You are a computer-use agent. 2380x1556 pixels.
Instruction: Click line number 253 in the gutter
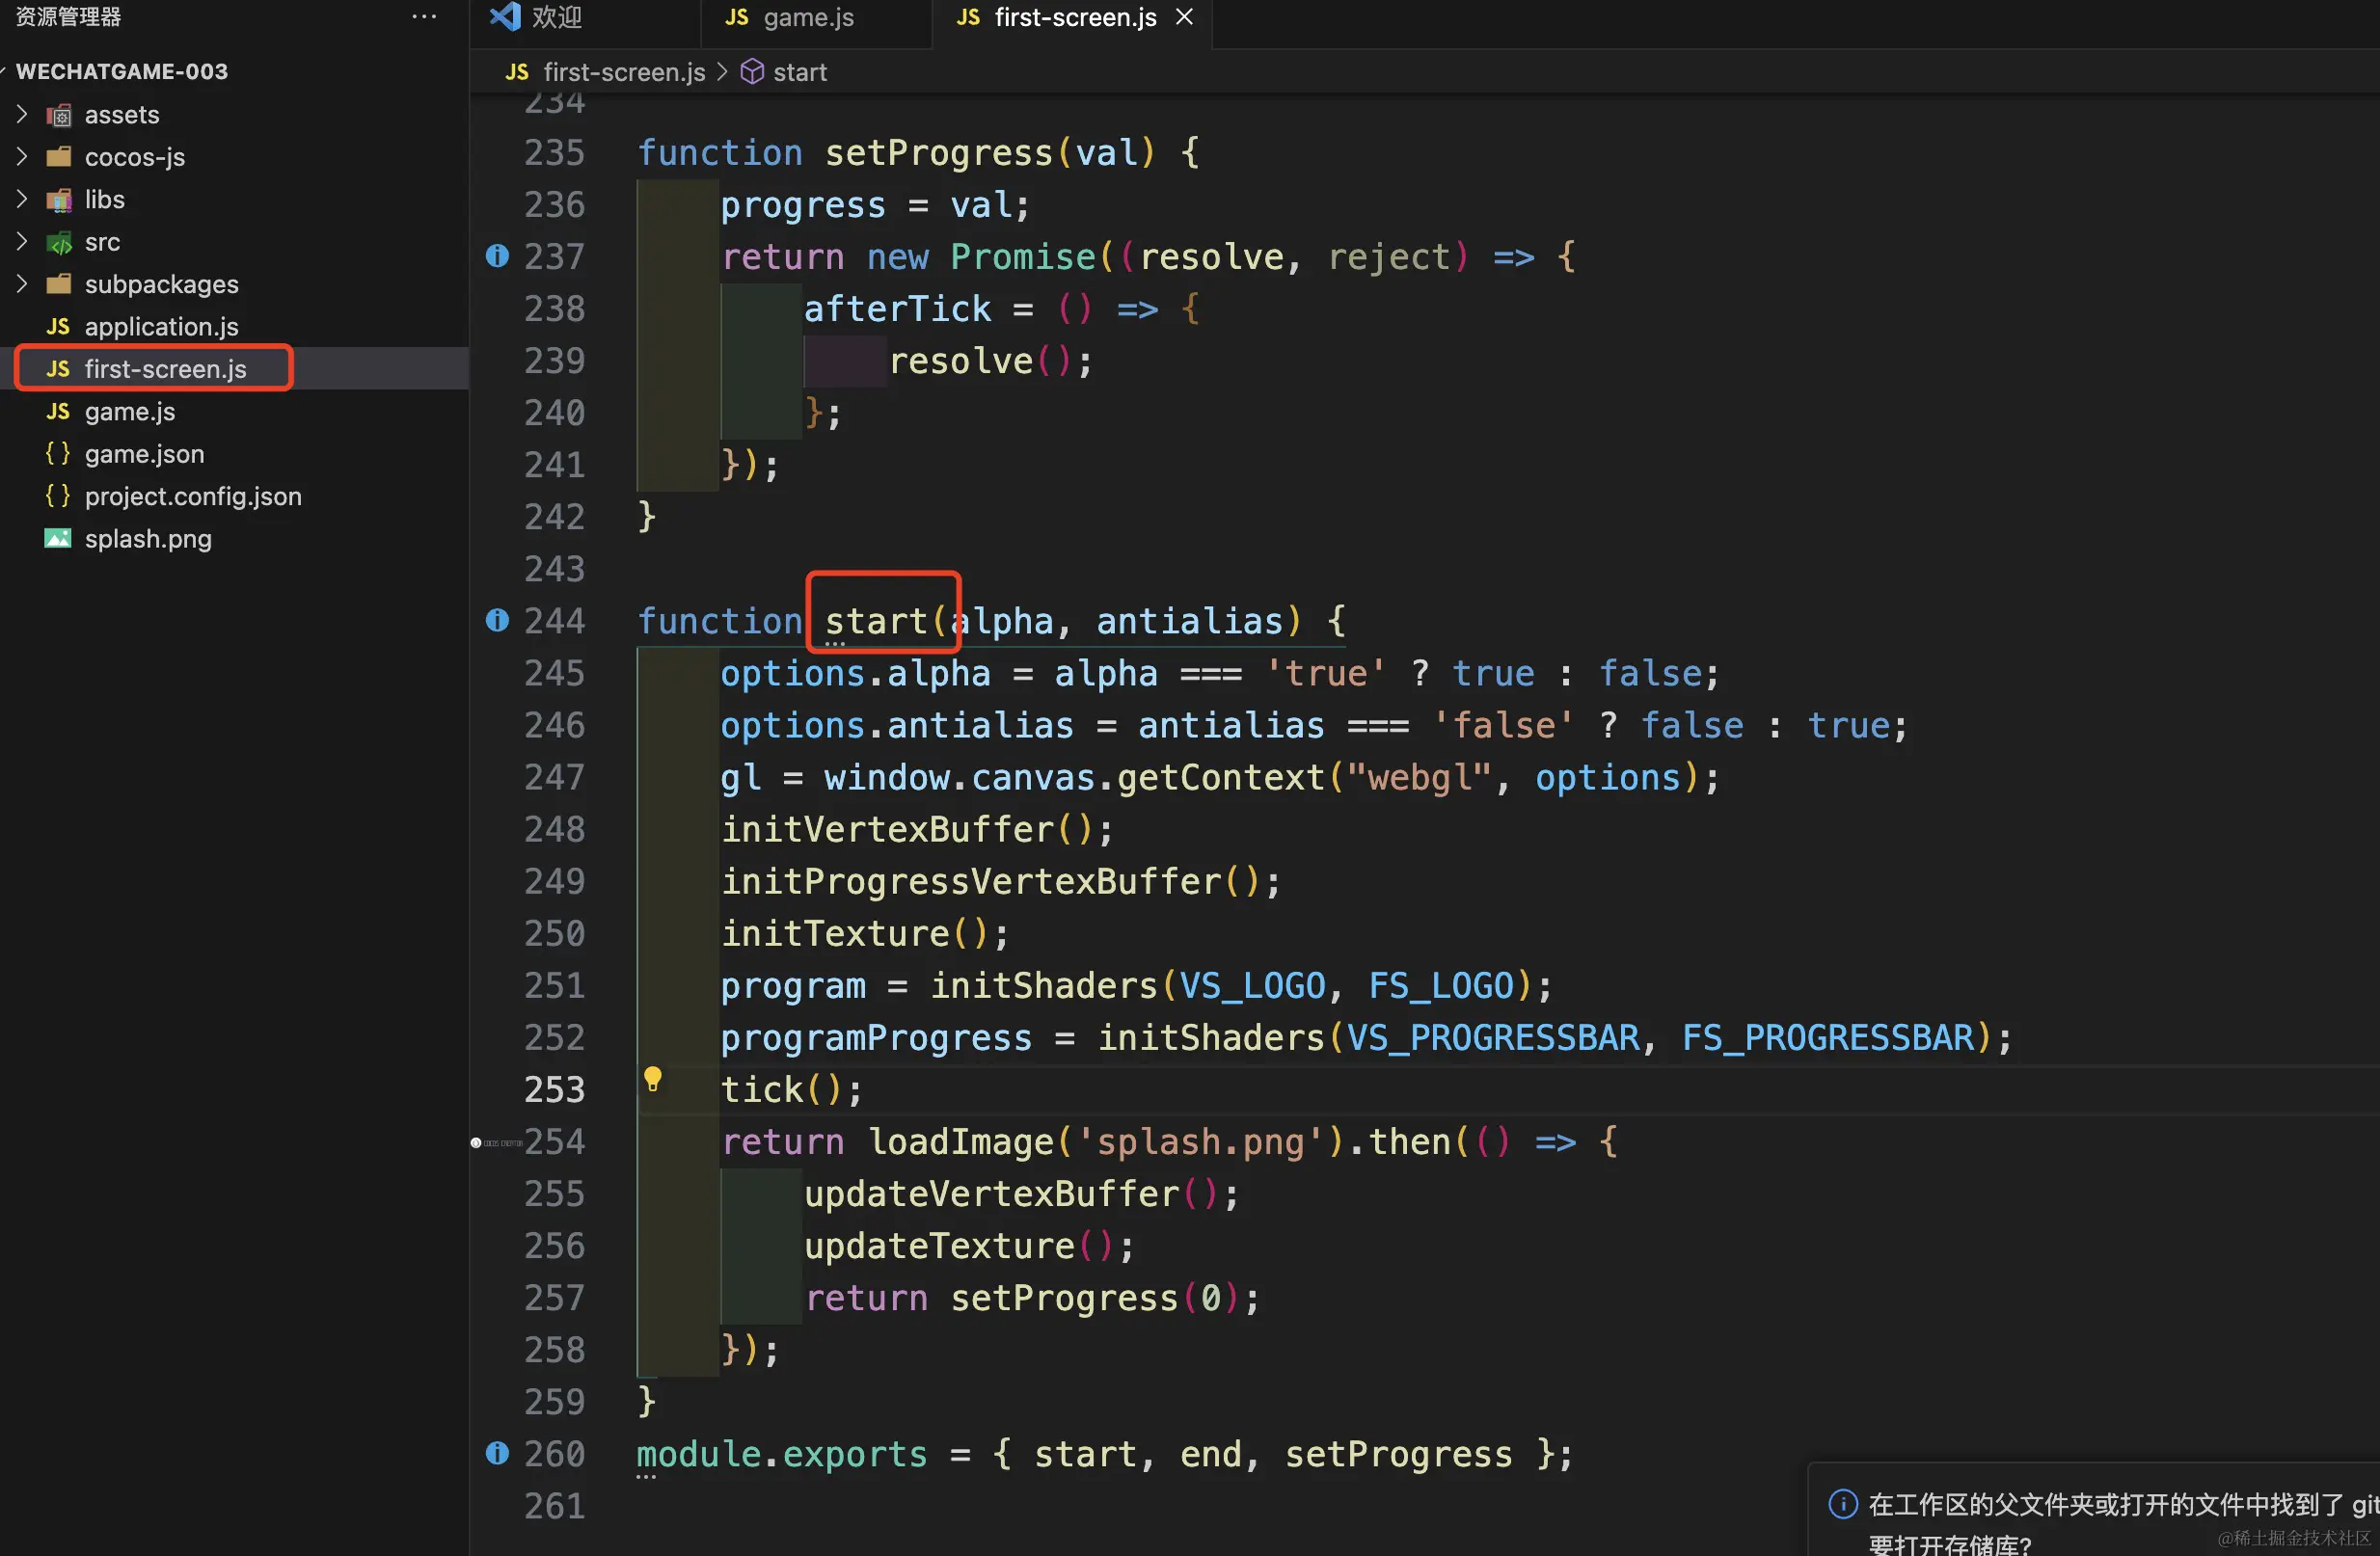[554, 1089]
